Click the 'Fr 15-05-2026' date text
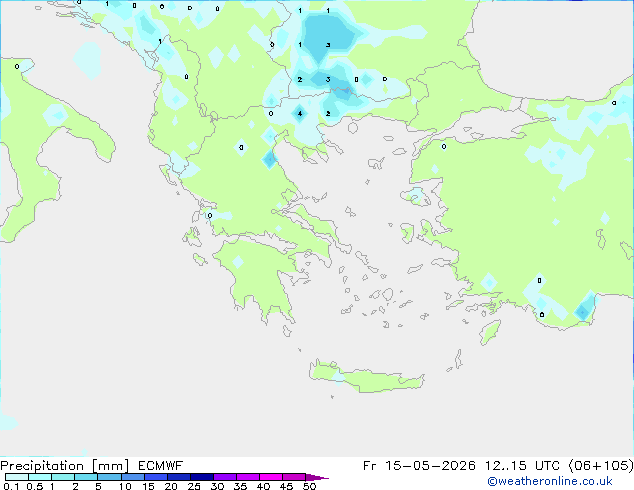The height and width of the screenshot is (490, 634). [419, 466]
